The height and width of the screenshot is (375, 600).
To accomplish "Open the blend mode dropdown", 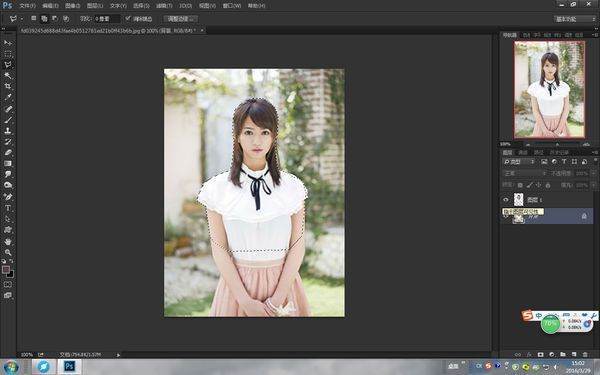I will [x=525, y=173].
